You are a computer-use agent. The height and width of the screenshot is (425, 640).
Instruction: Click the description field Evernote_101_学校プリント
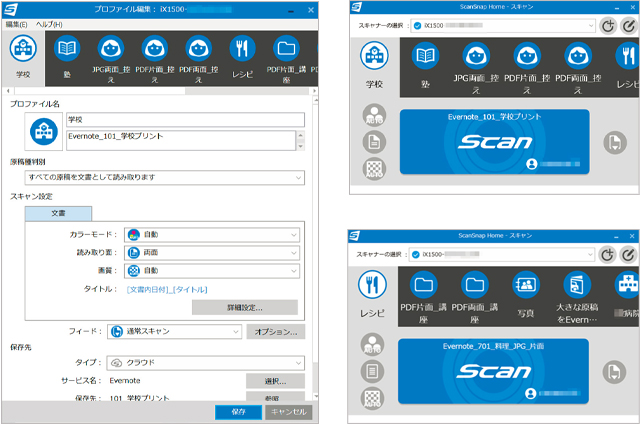pos(181,140)
